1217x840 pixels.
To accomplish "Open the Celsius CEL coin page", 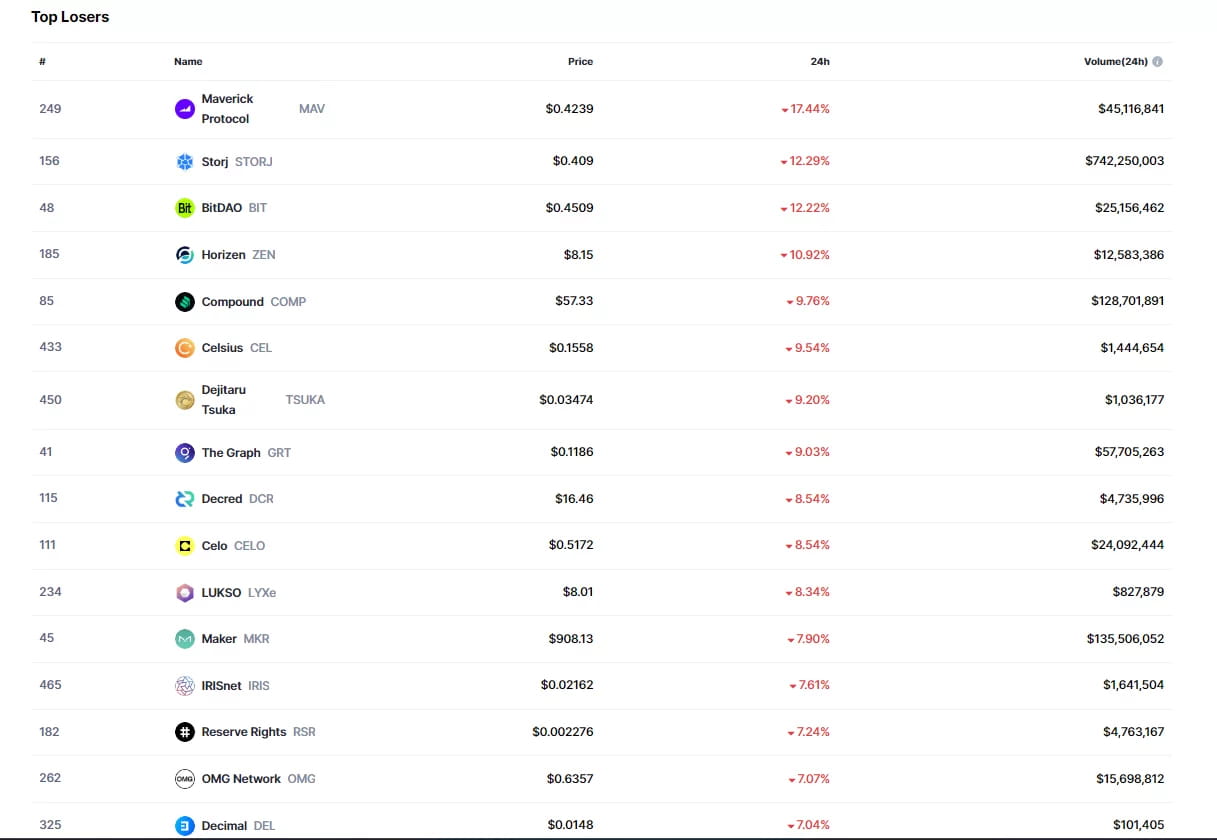I will (222, 347).
